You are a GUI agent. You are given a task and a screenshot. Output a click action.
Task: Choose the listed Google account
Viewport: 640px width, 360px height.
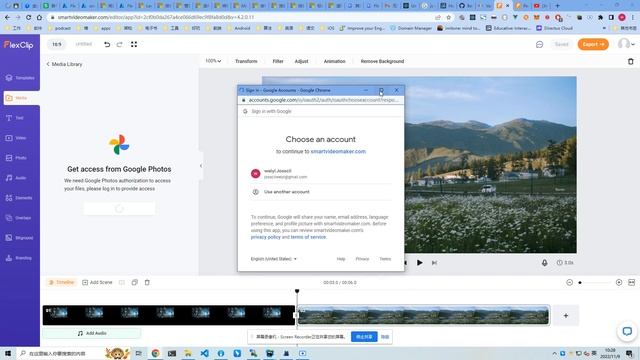tap(321, 174)
